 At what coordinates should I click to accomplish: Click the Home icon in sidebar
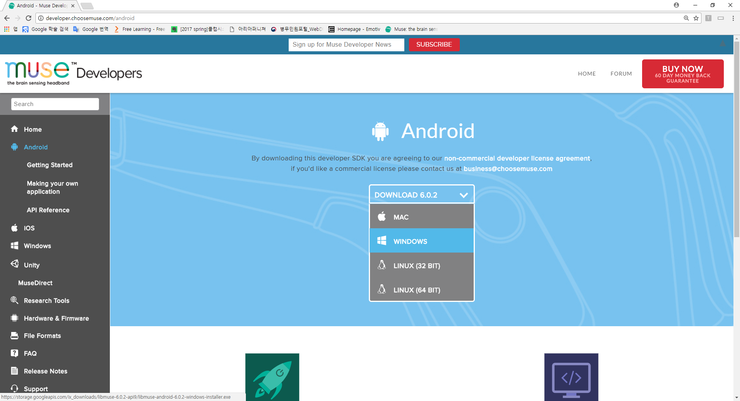14,129
